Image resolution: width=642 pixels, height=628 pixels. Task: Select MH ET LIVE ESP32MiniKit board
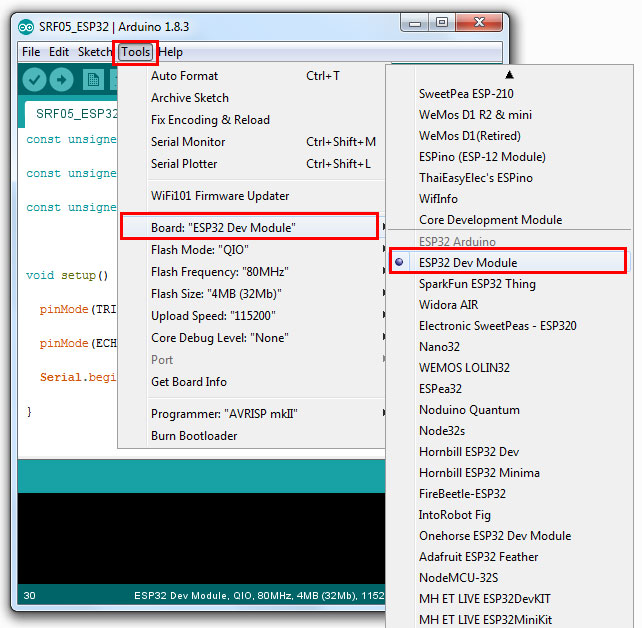pos(509,619)
